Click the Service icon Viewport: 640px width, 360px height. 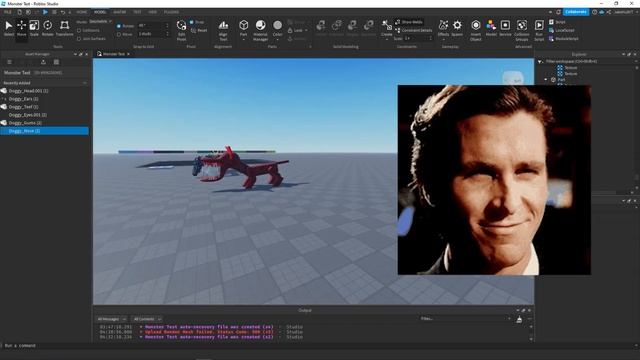[505, 25]
